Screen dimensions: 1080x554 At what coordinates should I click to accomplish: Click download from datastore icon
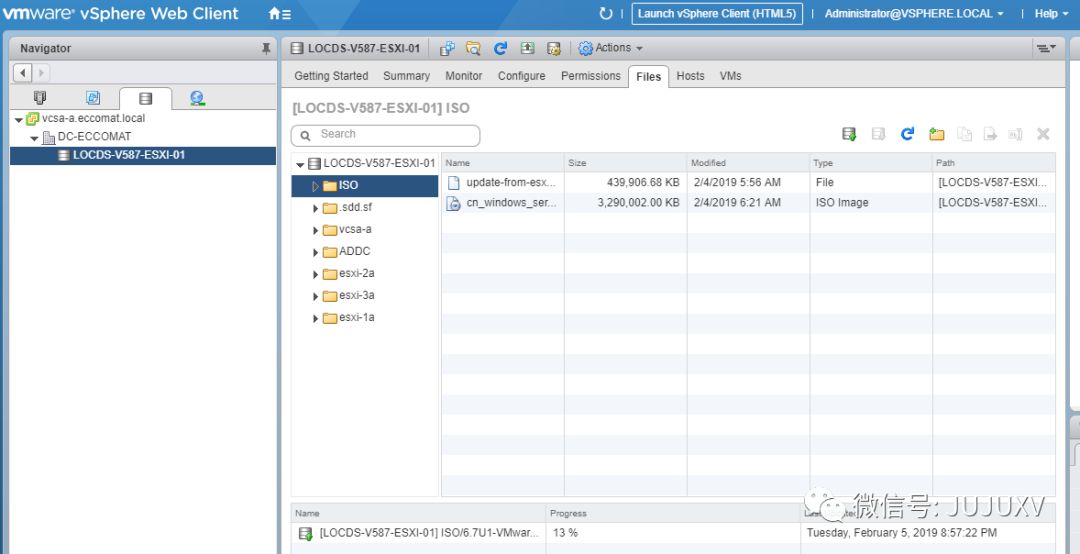tap(878, 134)
